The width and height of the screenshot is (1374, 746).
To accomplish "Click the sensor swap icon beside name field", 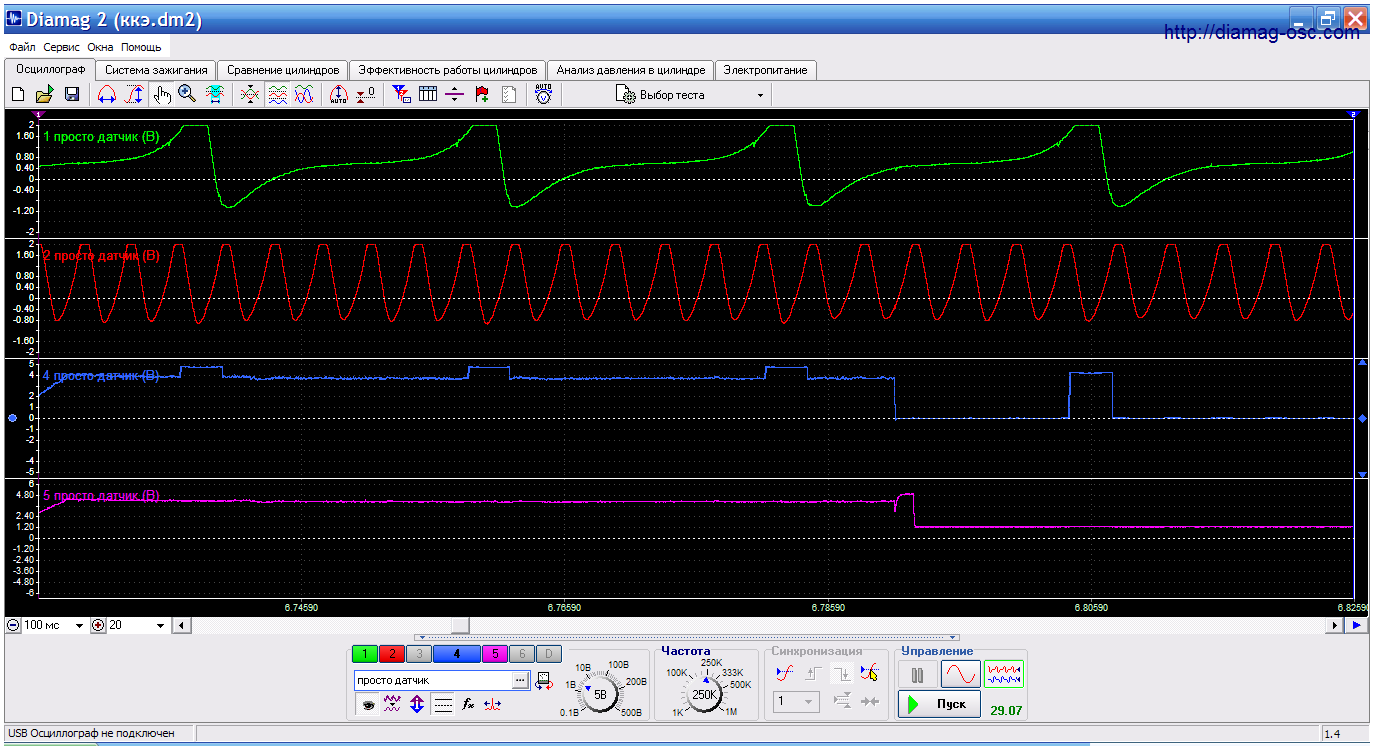I will [x=544, y=681].
